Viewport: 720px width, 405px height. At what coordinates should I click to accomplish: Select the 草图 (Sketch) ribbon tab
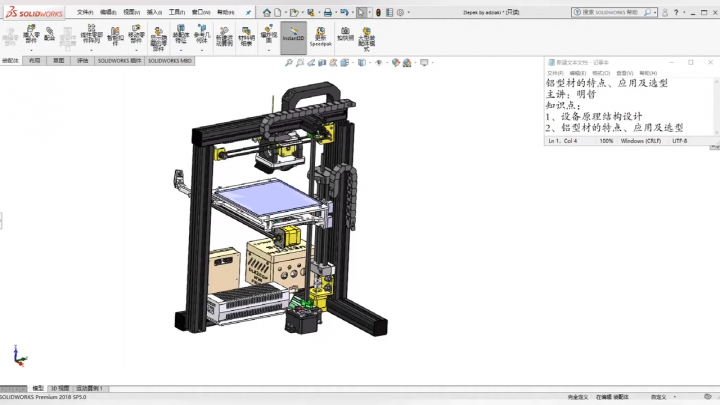click(58, 61)
